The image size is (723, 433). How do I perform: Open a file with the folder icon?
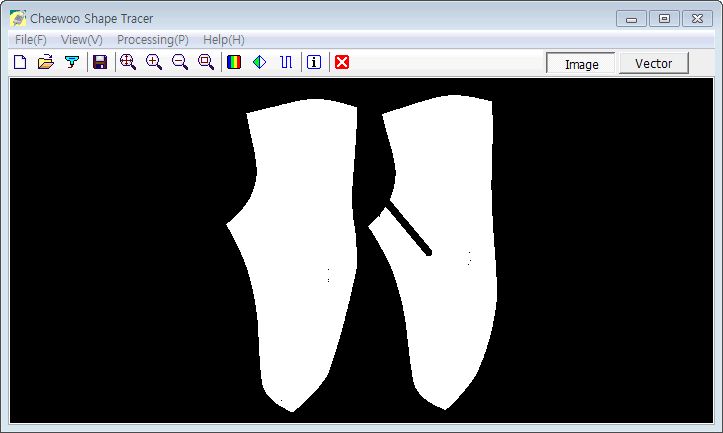[46, 62]
